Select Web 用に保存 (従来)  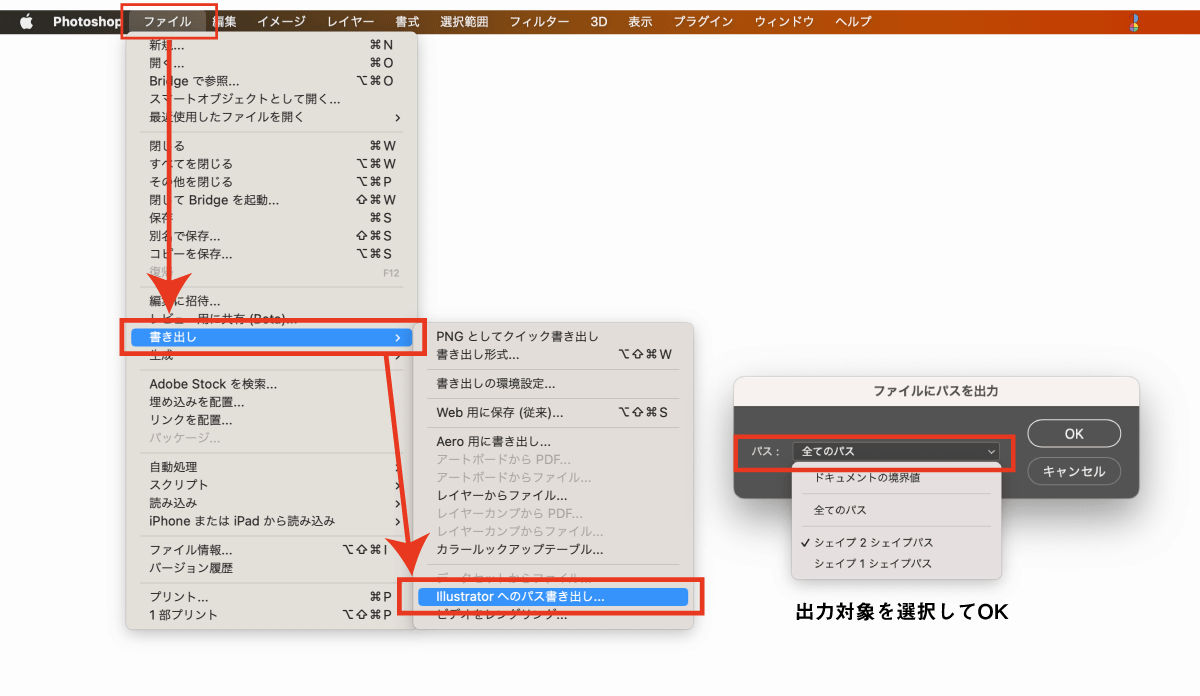pos(513,412)
